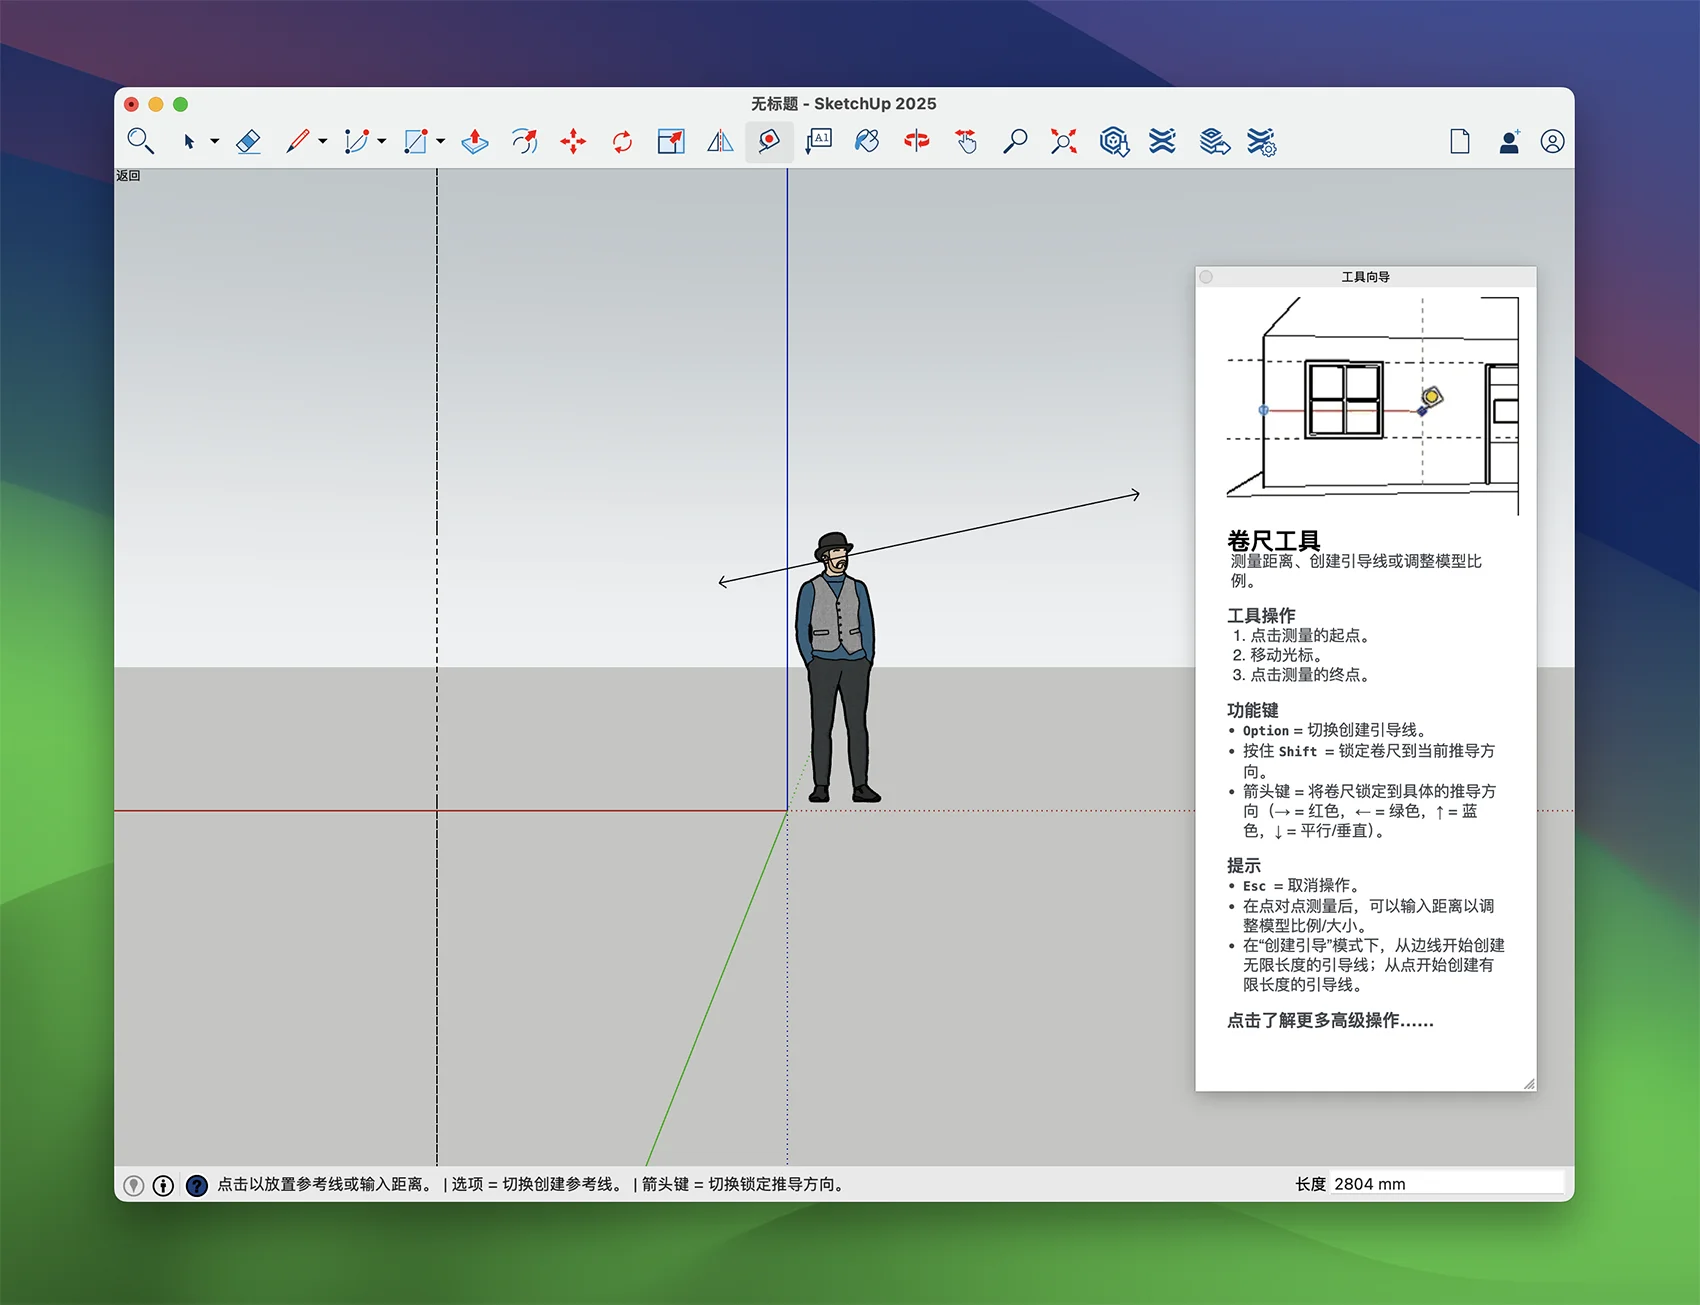1700x1305 pixels.
Task: Select the Move tool
Action: [573, 141]
